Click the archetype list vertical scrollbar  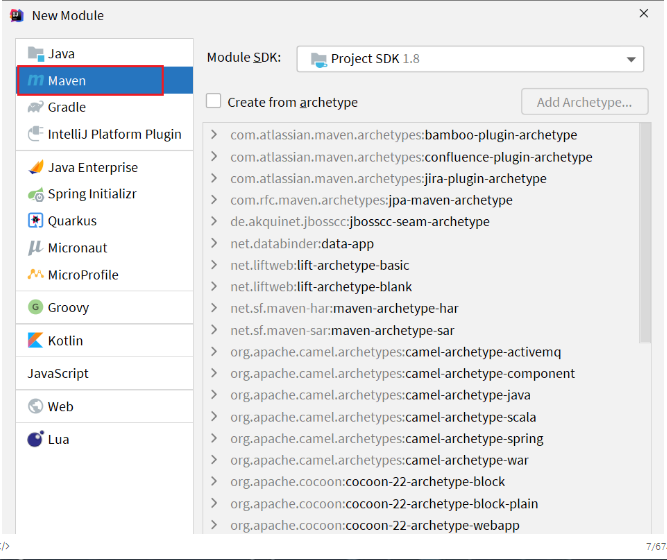[x=645, y=233]
